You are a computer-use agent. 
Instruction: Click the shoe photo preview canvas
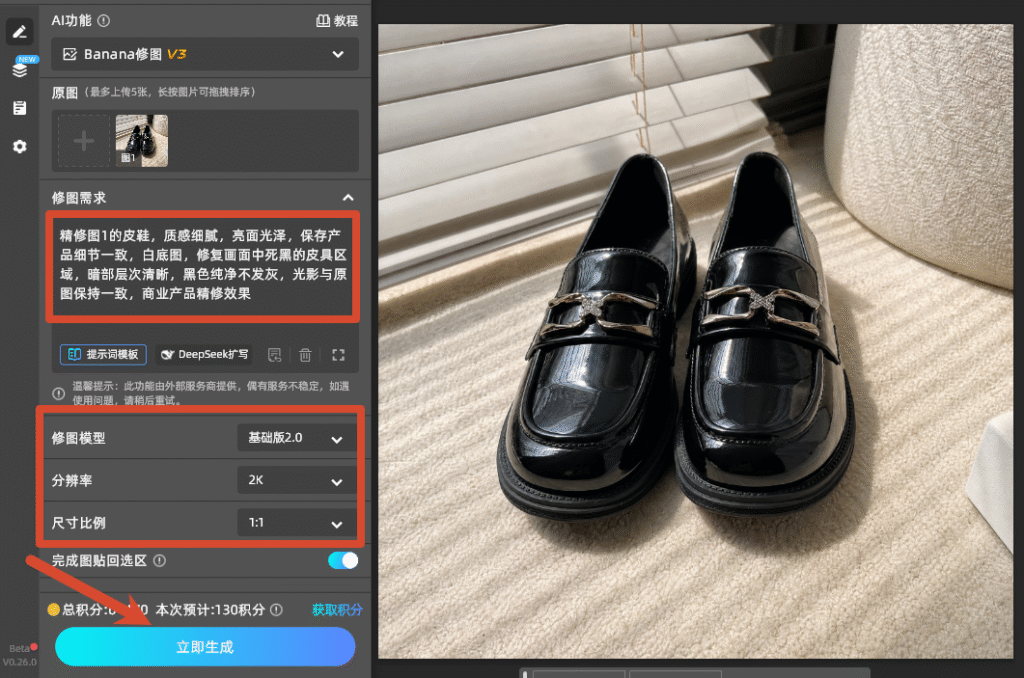coord(696,341)
